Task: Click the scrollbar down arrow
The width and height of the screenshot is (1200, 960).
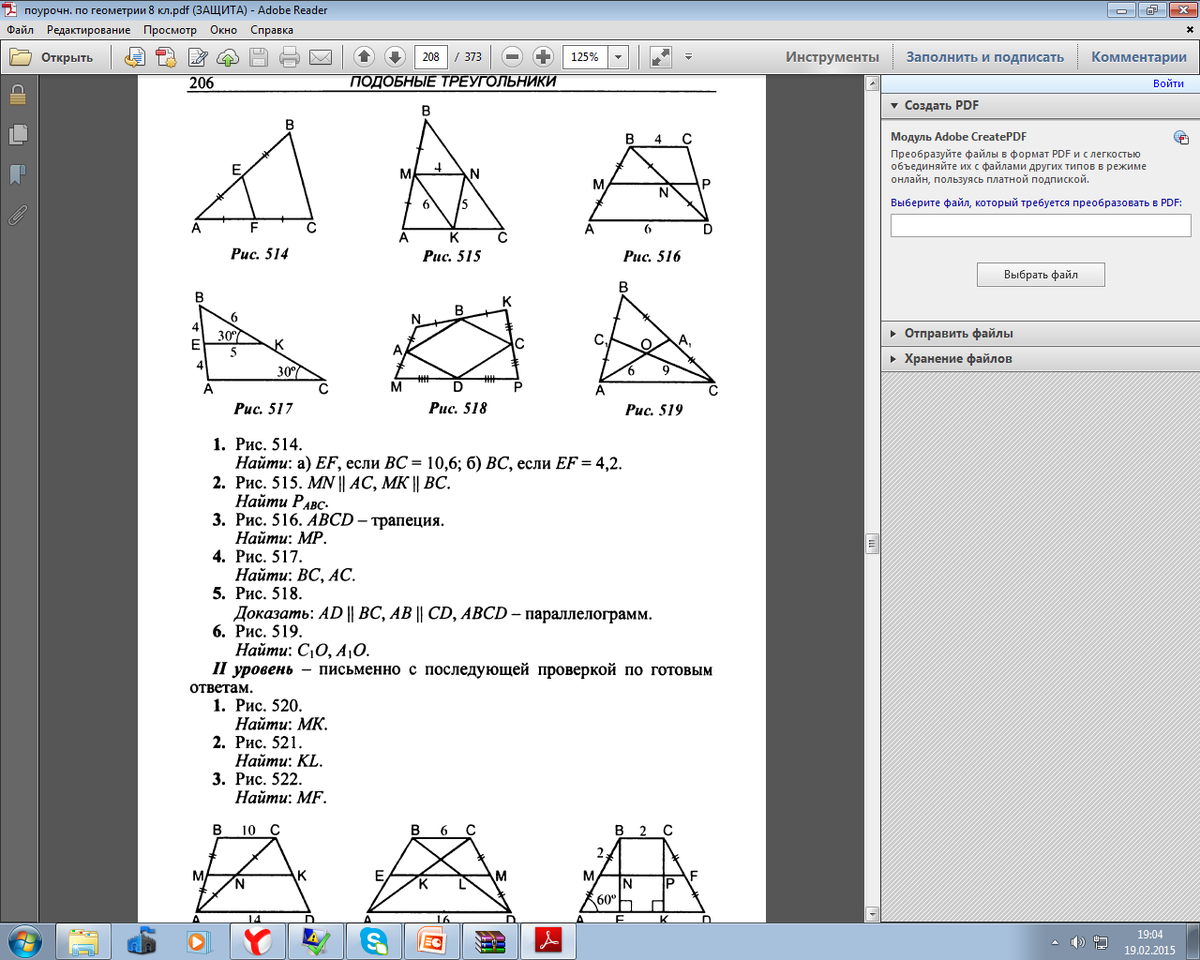Action: tap(871, 913)
